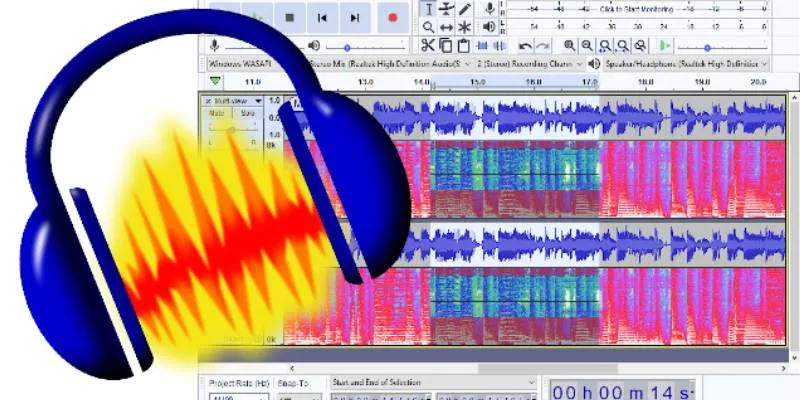This screenshot has height=400, width=800.
Task: Click the Trim audio outside selection icon
Action: pyautogui.click(x=482, y=46)
